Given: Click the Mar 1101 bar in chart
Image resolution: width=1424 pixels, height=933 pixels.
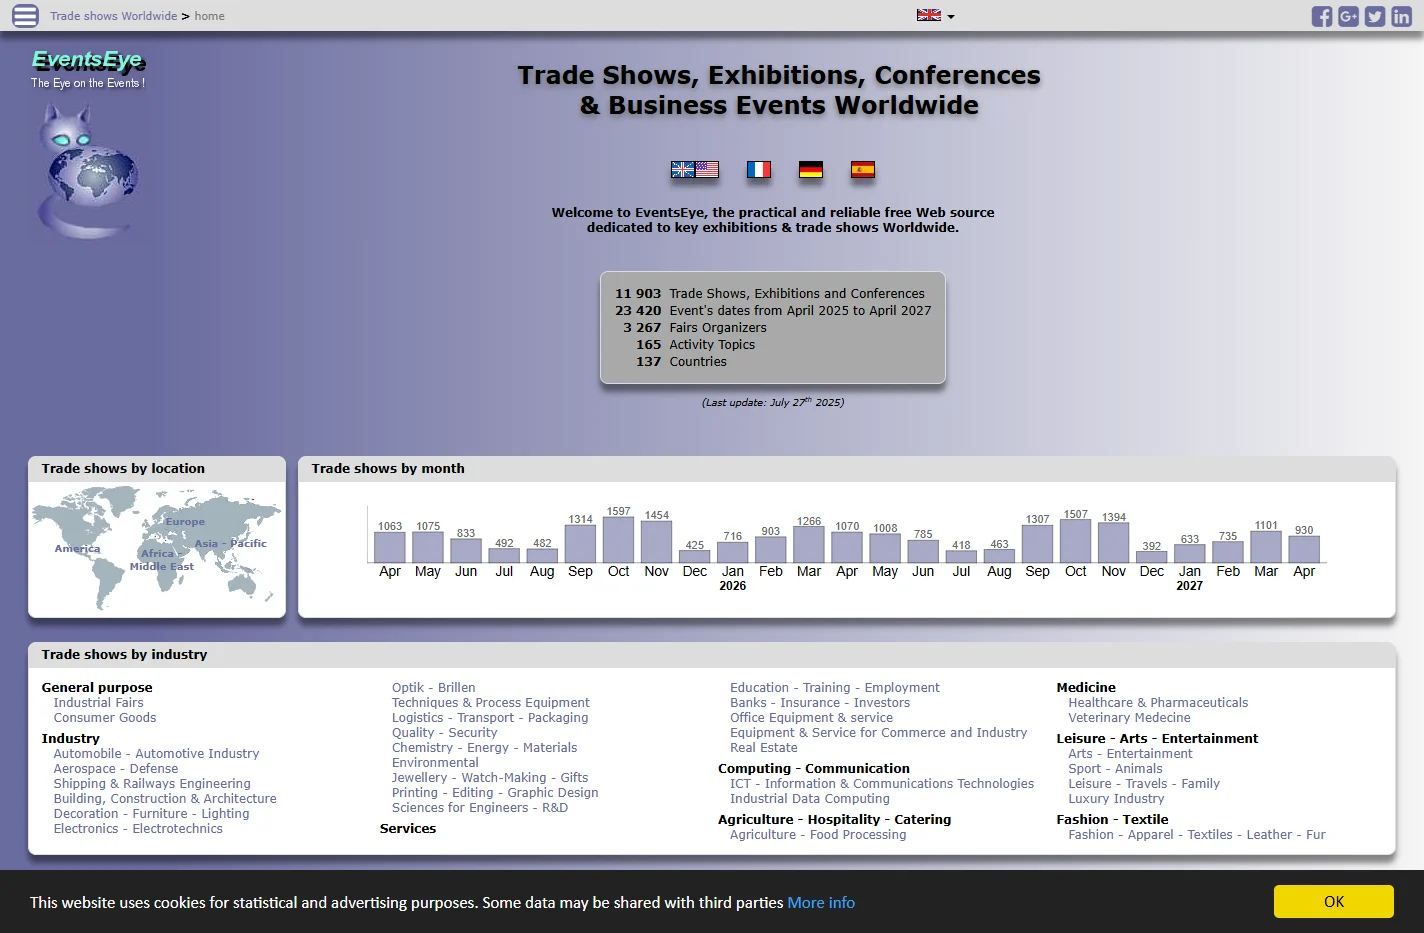Looking at the screenshot, I should pos(1266,547).
